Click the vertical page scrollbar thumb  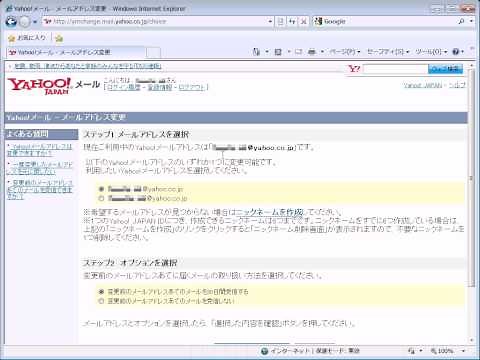pyautogui.click(x=472, y=177)
